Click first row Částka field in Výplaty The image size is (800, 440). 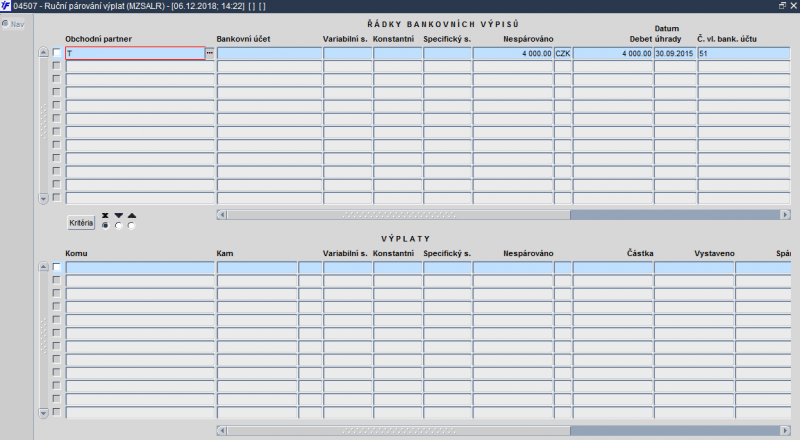613,267
